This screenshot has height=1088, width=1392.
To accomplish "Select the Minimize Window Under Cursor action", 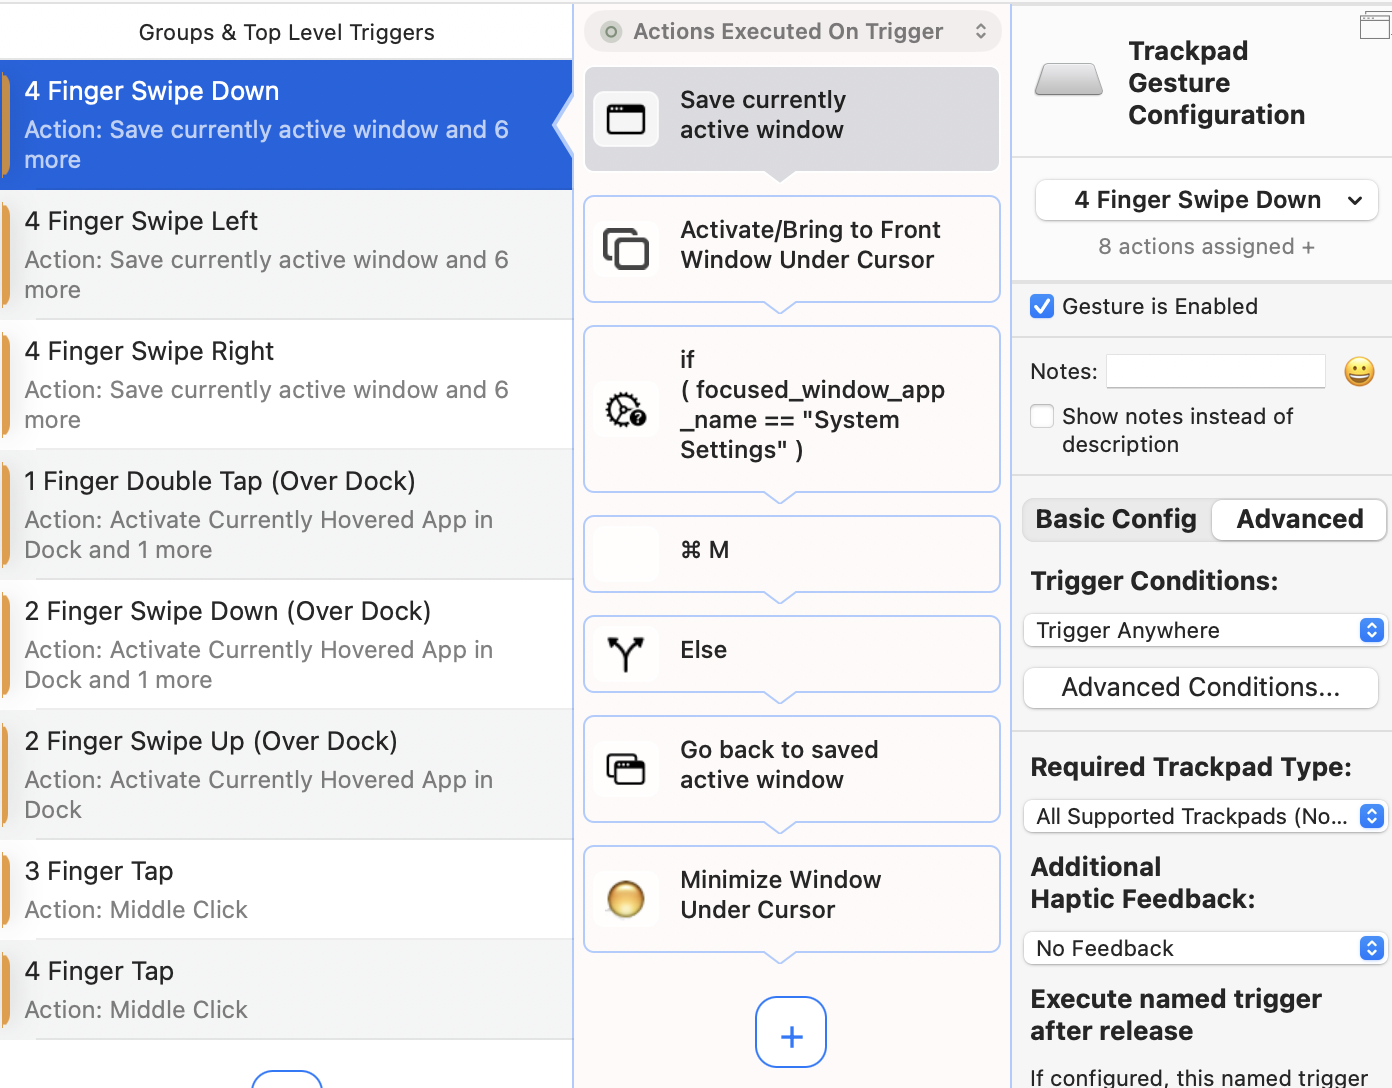I will (792, 899).
